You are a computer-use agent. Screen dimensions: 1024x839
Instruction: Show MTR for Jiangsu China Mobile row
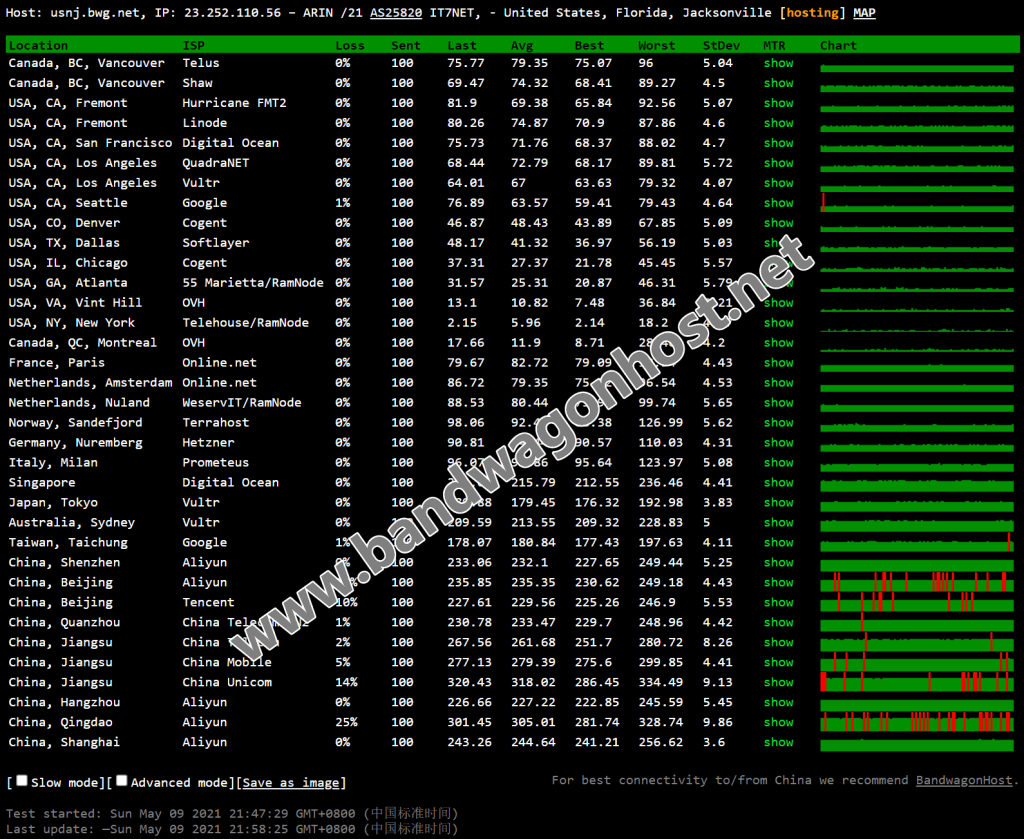tap(778, 663)
